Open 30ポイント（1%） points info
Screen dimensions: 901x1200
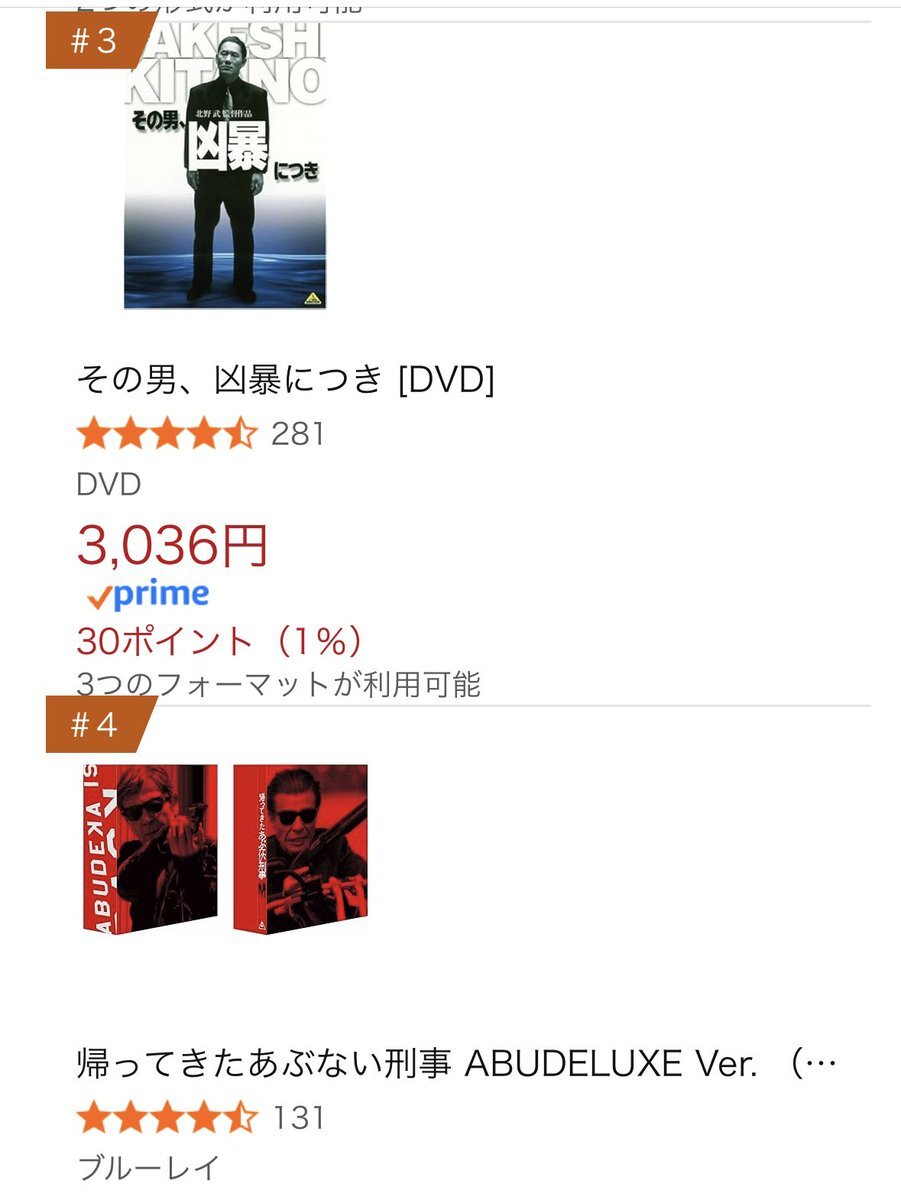pyautogui.click(x=219, y=641)
